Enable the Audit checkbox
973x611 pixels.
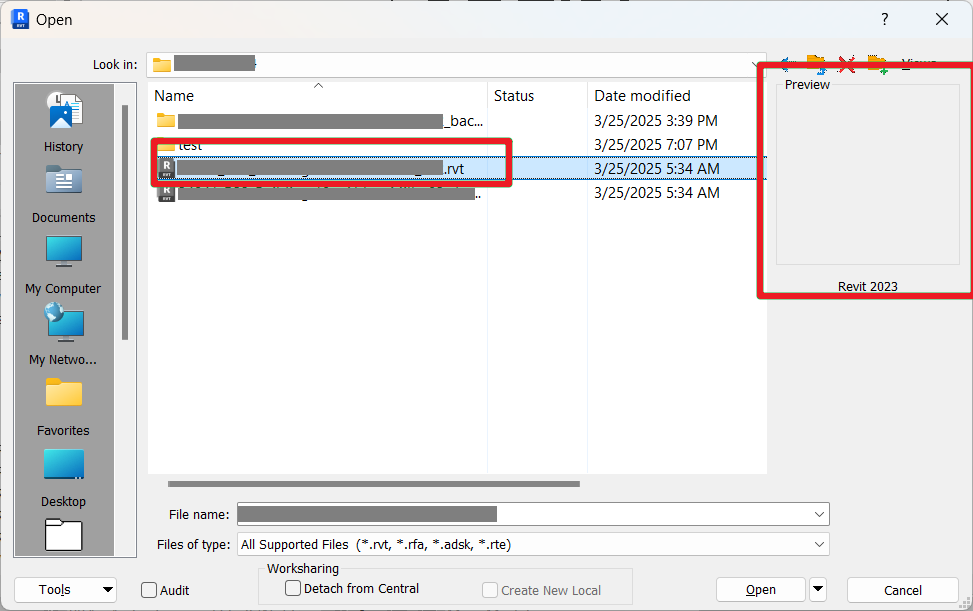[148, 590]
